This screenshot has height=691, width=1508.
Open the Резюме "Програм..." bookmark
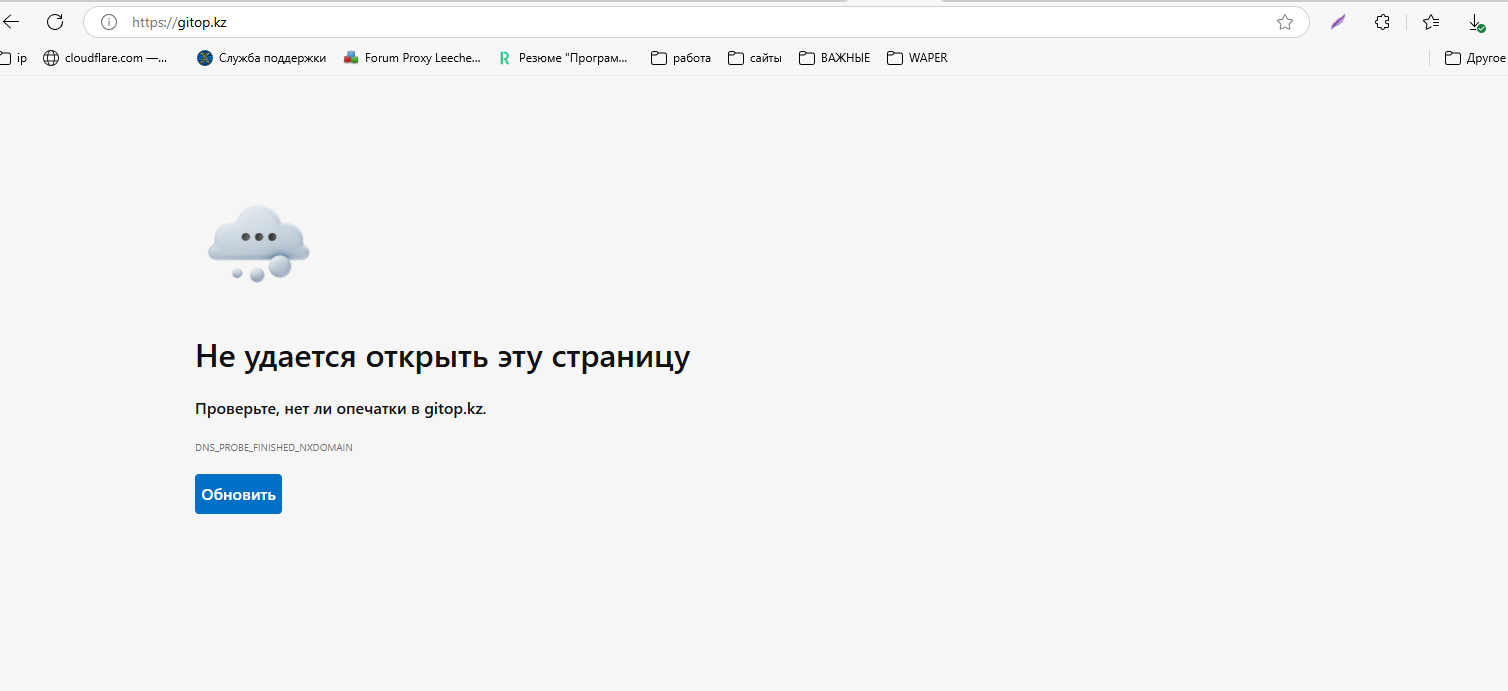(564, 58)
